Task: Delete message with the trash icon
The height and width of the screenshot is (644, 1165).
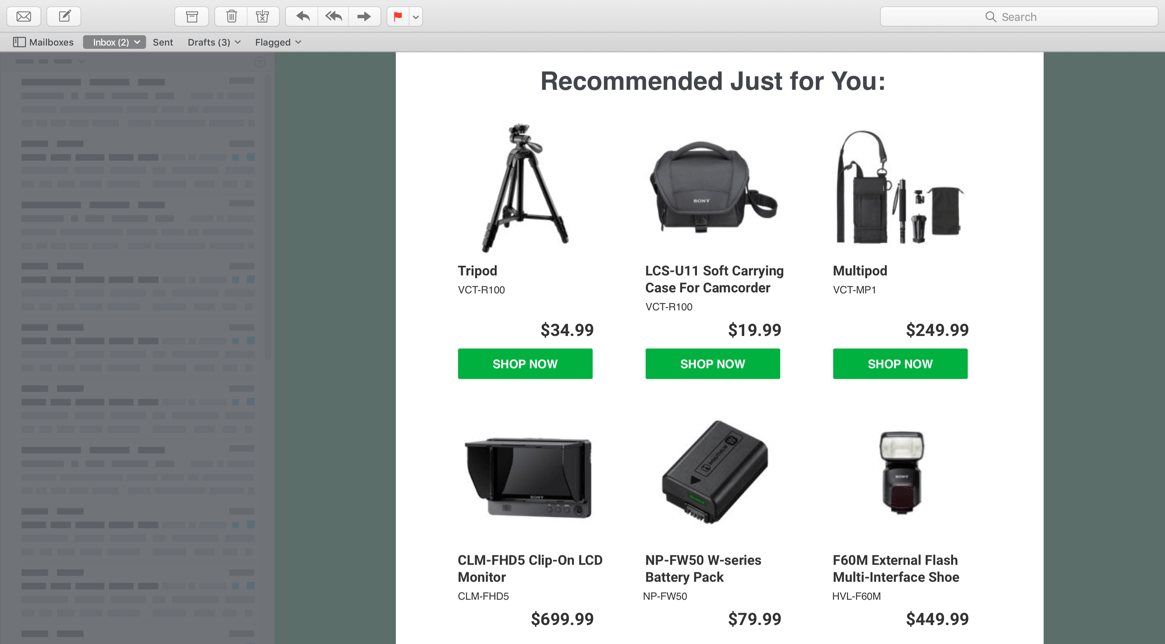Action: (x=231, y=16)
